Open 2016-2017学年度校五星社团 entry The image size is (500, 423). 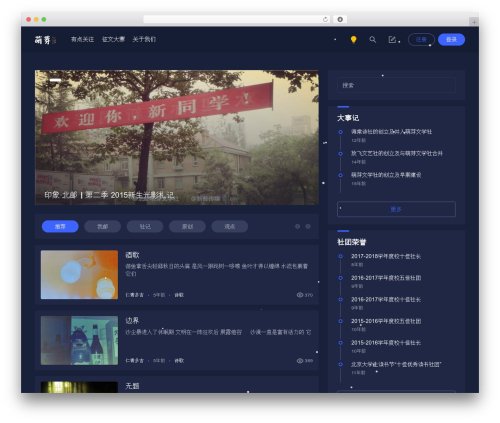pos(386,278)
